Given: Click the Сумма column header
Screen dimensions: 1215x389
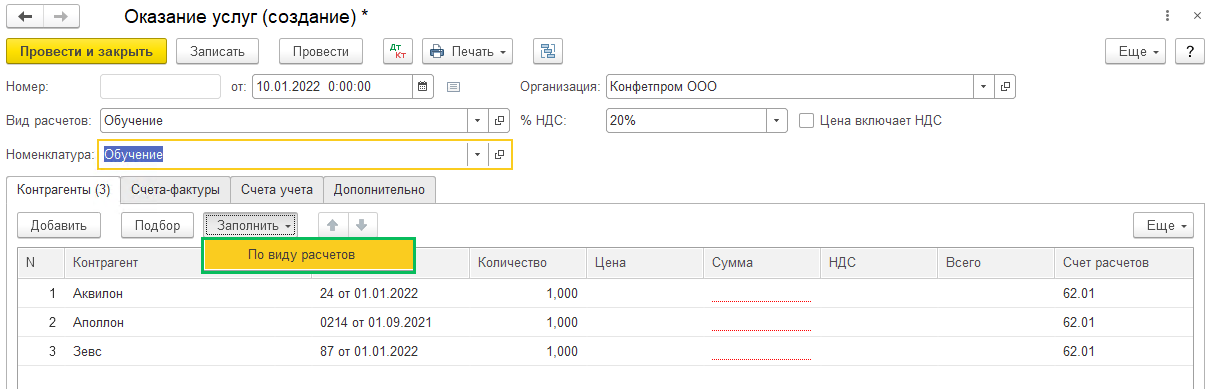Looking at the screenshot, I should 761,263.
